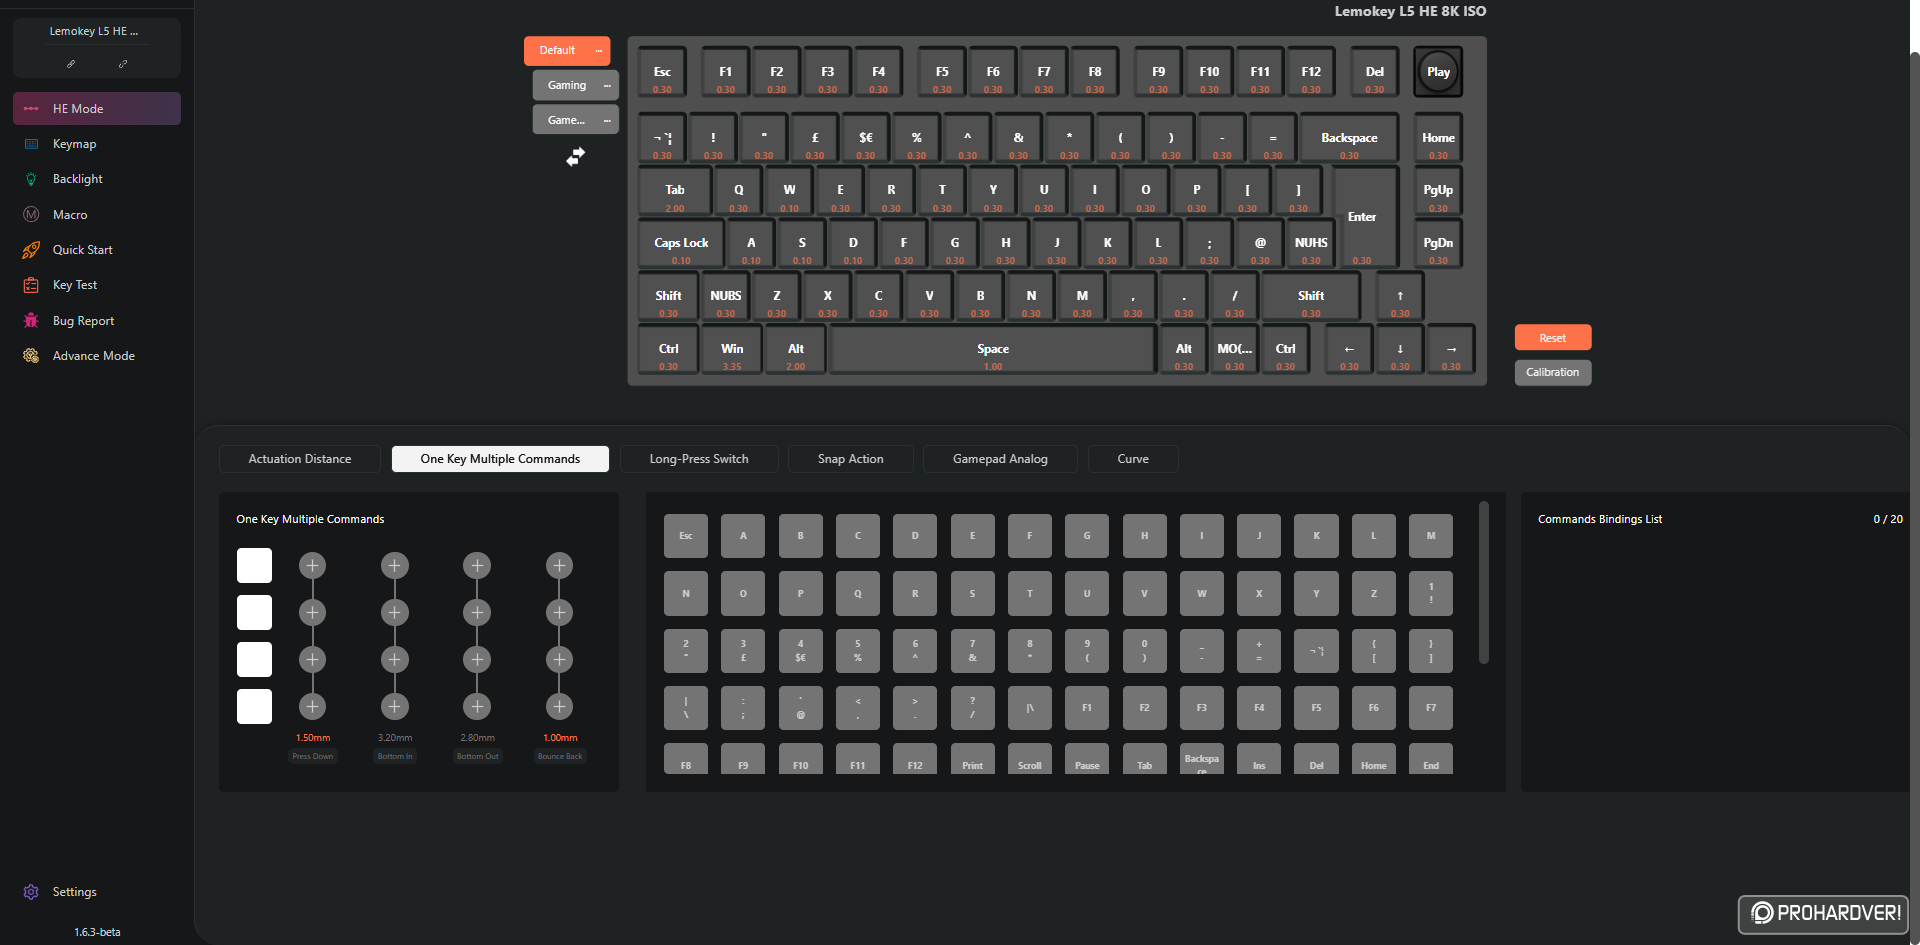
Task: Add Bottom Out command in third row
Action: (477, 659)
